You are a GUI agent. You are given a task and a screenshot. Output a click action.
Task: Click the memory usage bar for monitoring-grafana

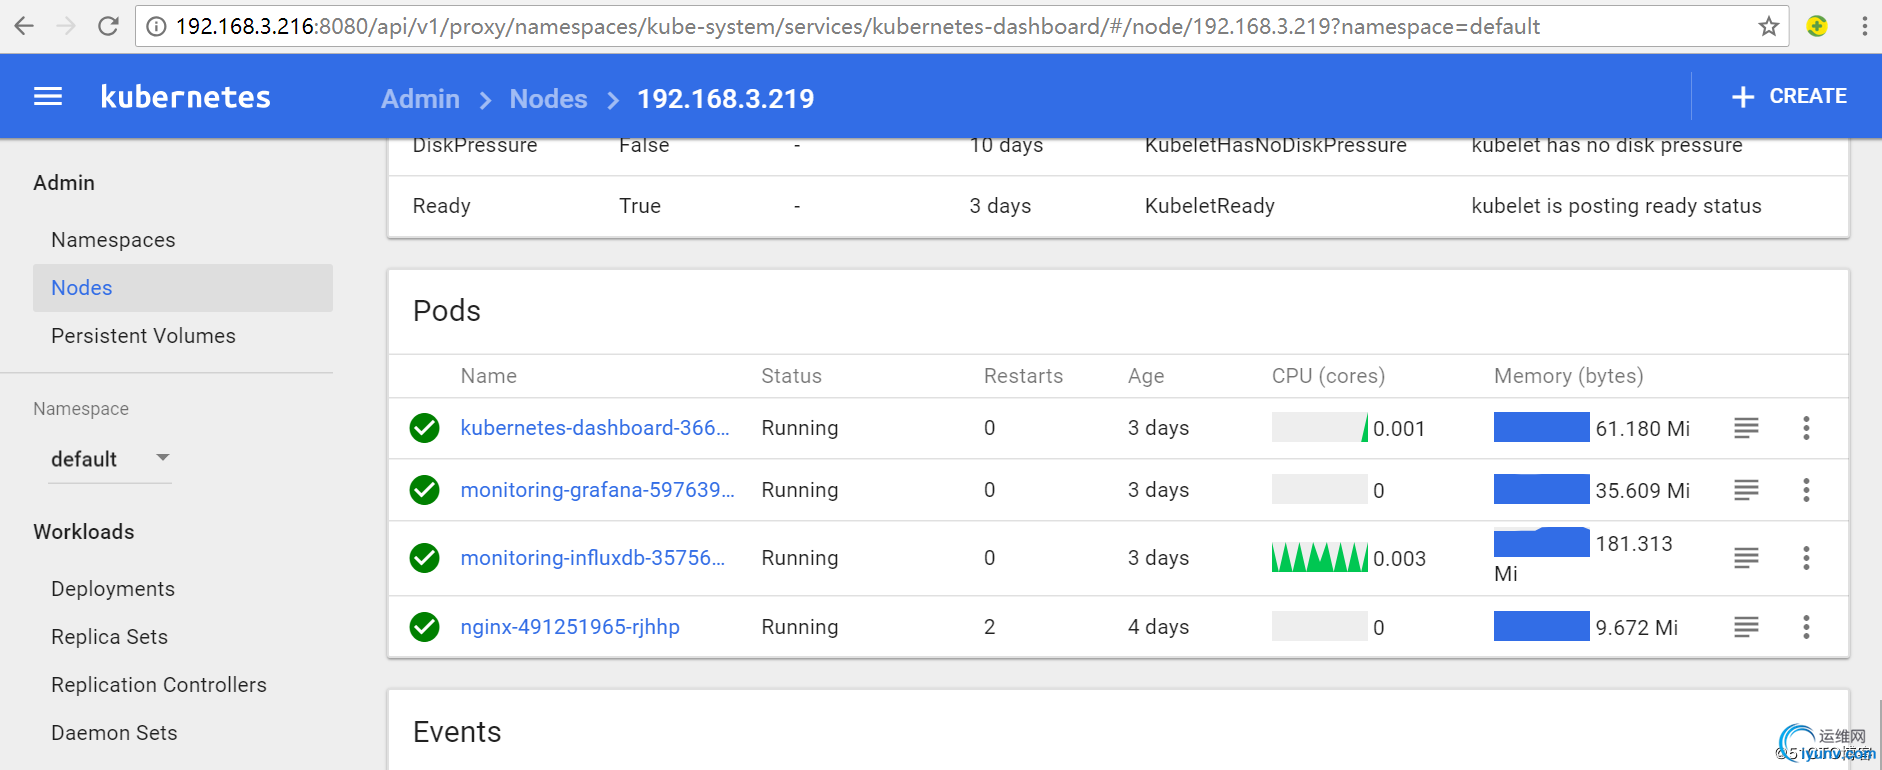coord(1542,489)
